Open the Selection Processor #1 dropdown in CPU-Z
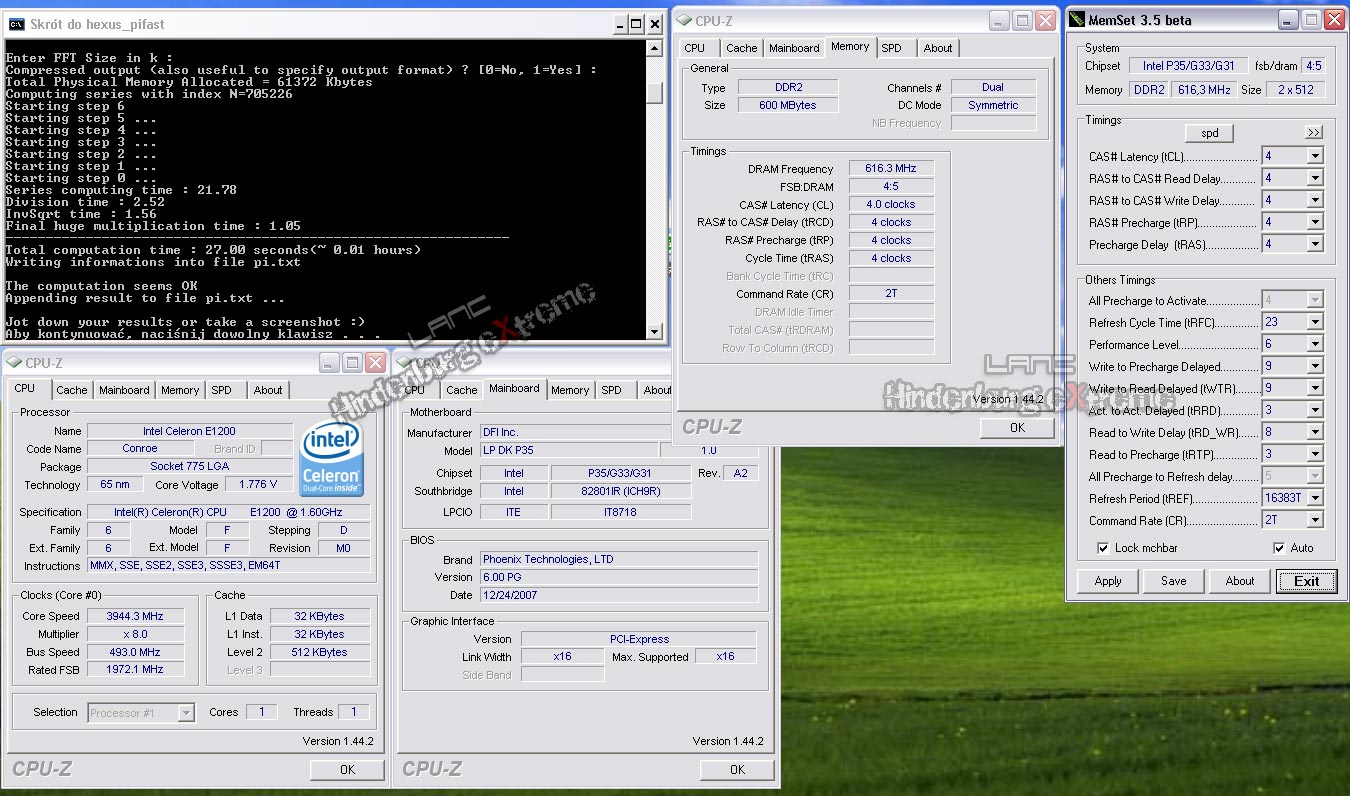 tap(186, 713)
